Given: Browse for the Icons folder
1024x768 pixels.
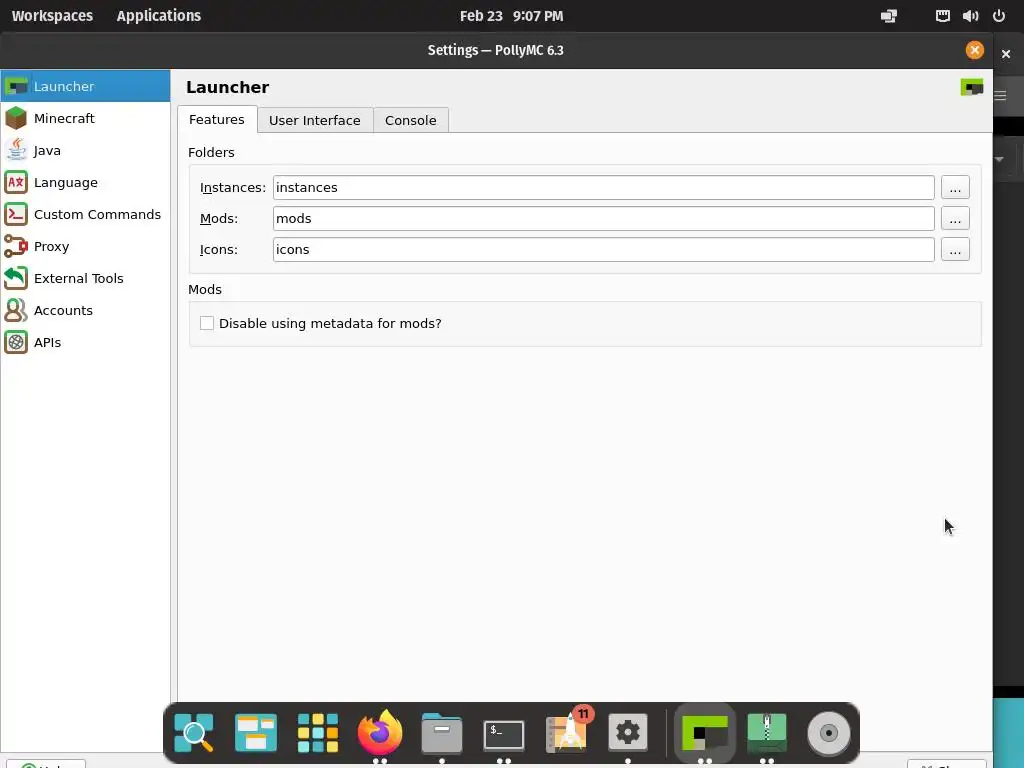Looking at the screenshot, I should (x=955, y=249).
